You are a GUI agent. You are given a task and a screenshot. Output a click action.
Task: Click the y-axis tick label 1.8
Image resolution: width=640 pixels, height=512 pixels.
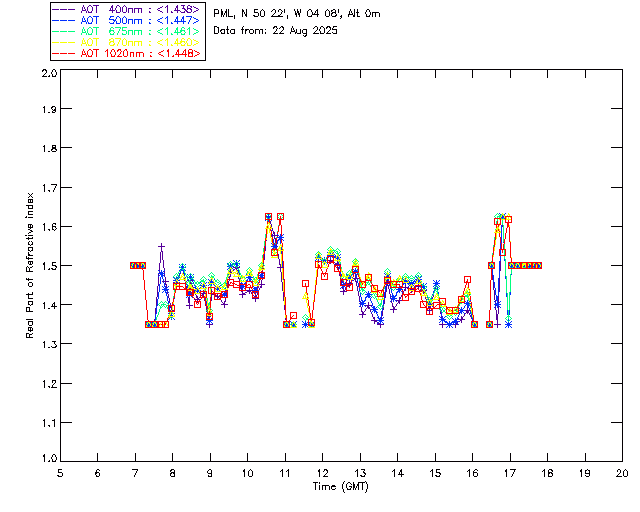(49, 148)
